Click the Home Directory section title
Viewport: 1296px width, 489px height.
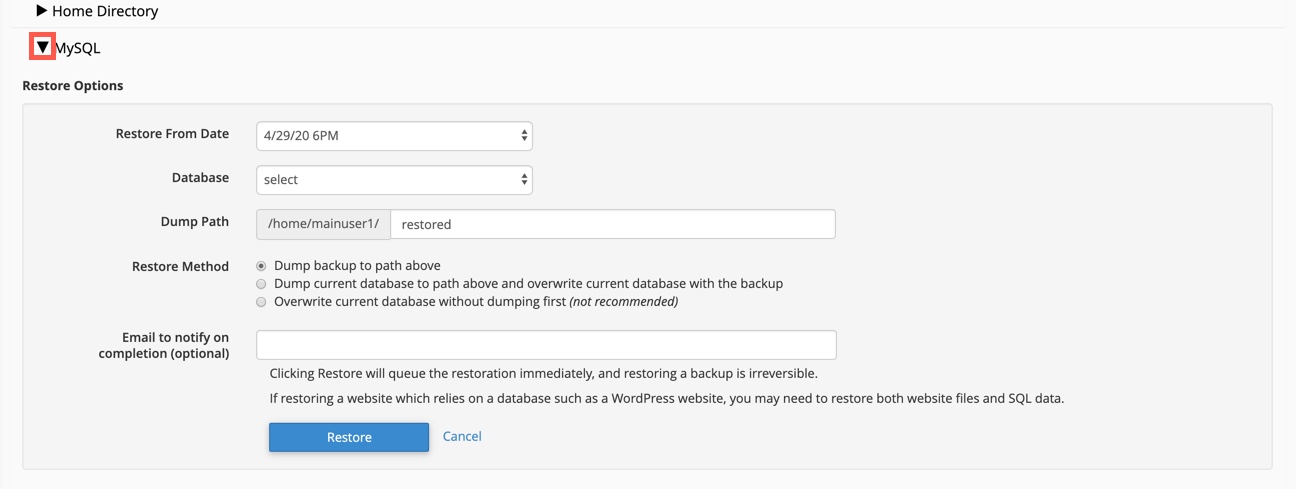[x=105, y=12]
